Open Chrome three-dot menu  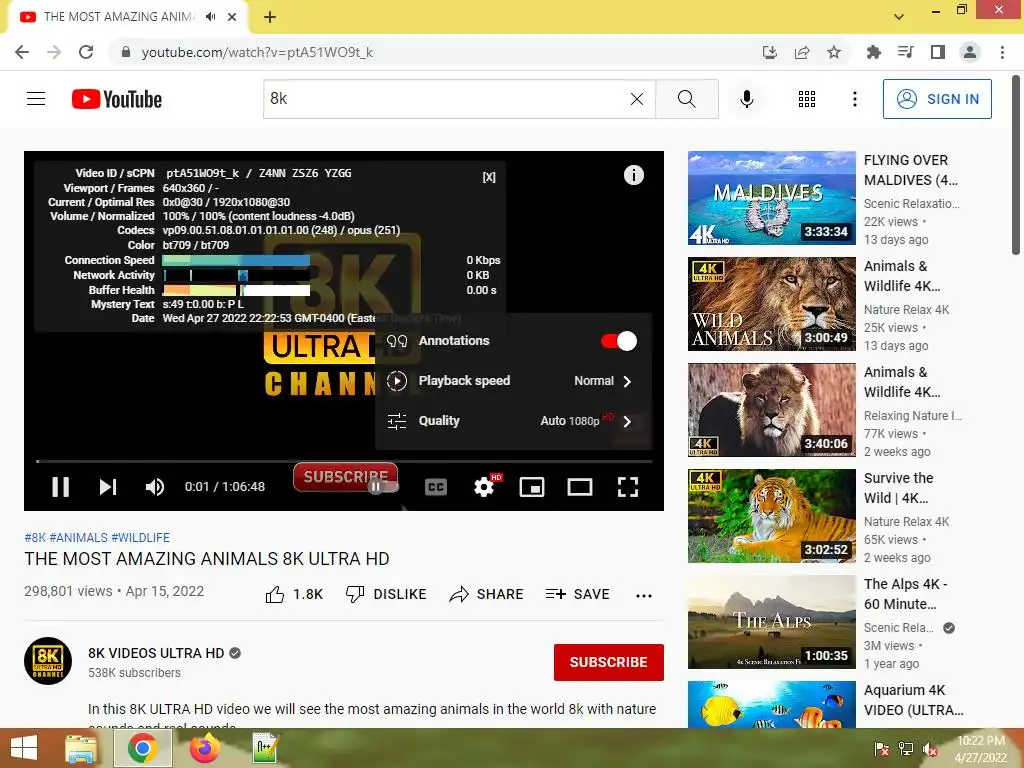pyautogui.click(x=1002, y=52)
